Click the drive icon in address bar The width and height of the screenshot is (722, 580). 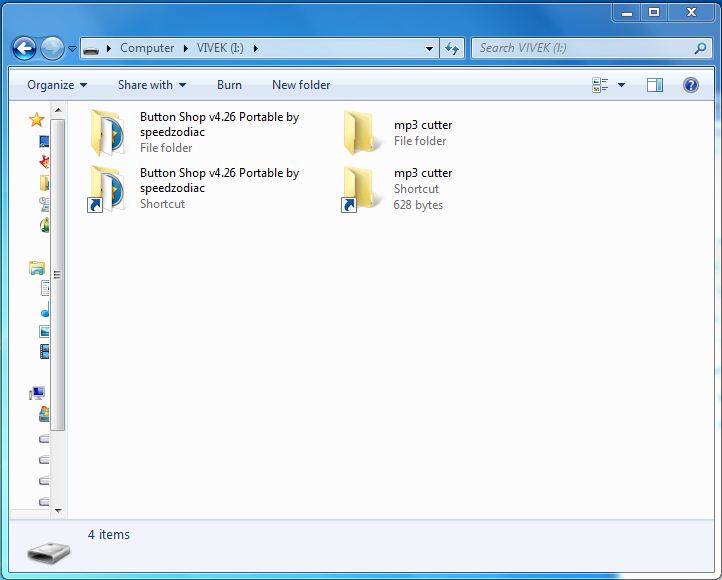pos(91,49)
